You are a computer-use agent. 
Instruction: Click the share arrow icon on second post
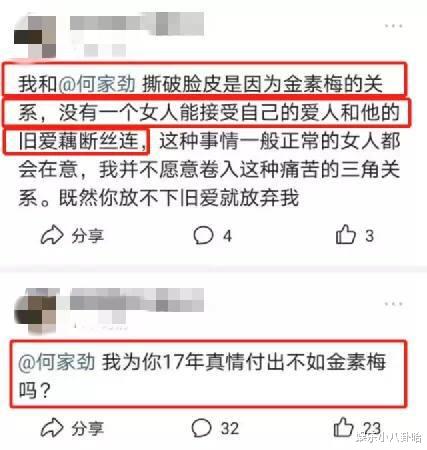[52, 428]
